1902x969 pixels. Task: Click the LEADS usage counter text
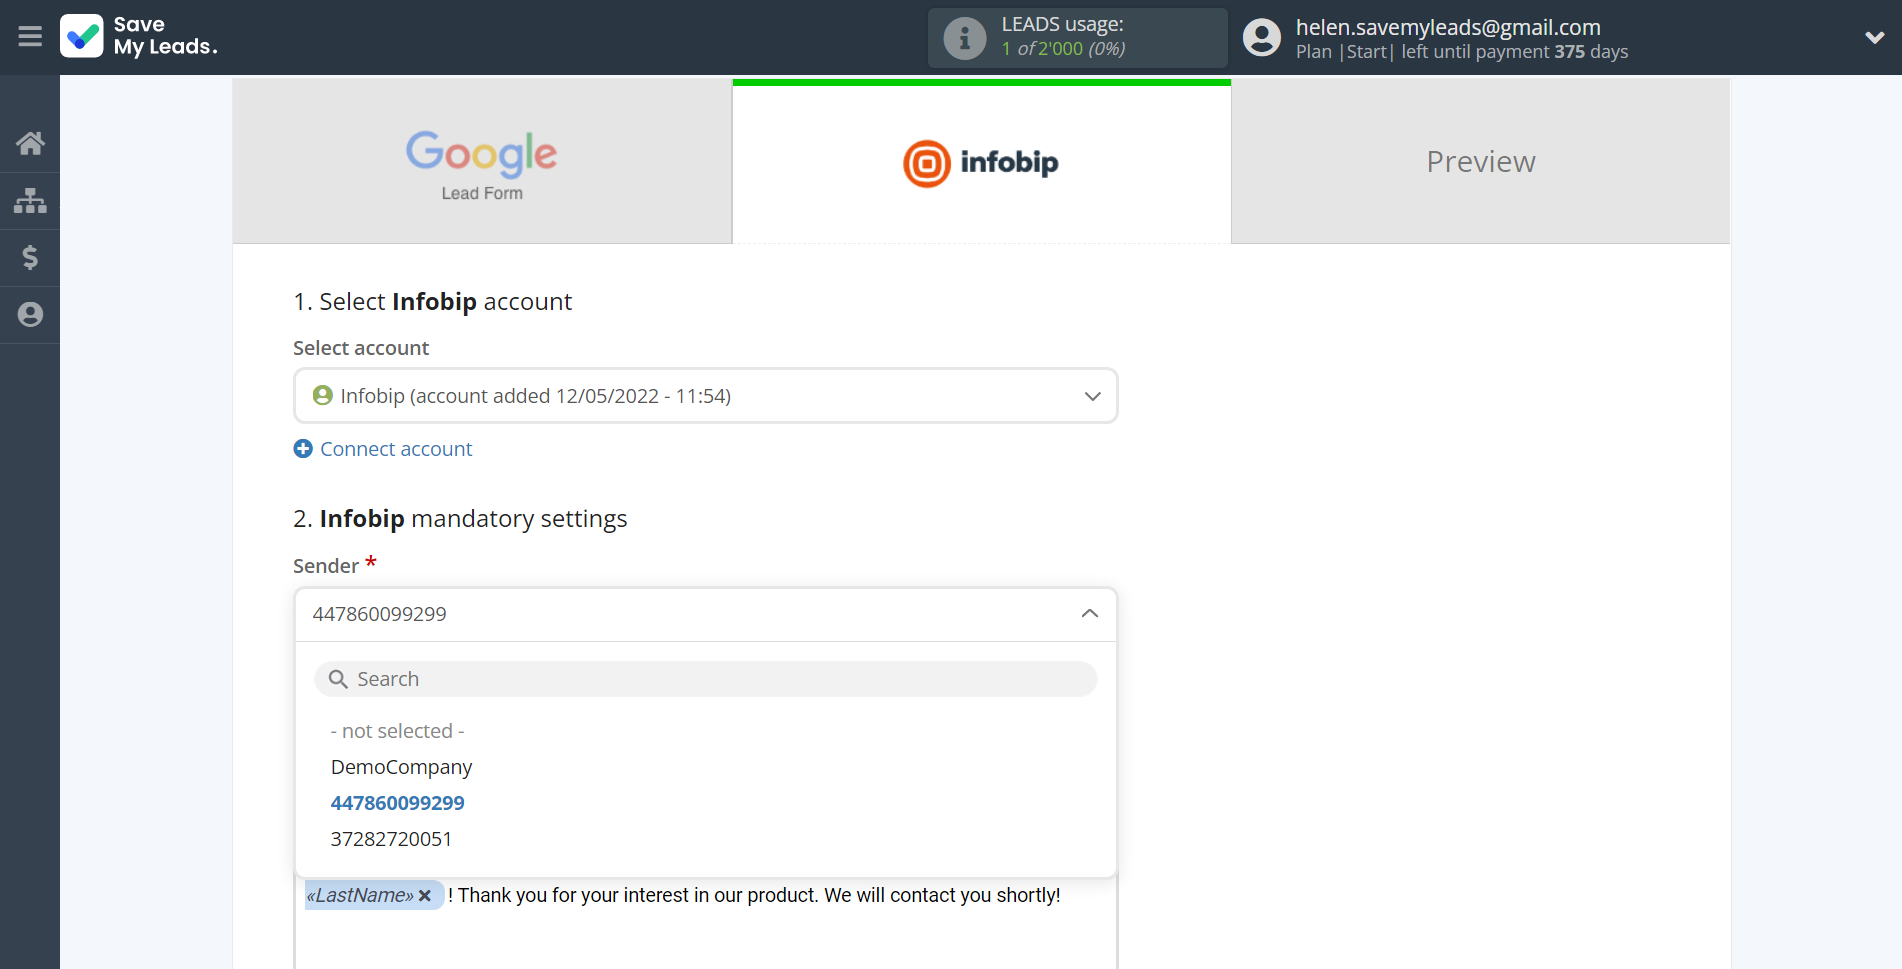pos(1063,48)
